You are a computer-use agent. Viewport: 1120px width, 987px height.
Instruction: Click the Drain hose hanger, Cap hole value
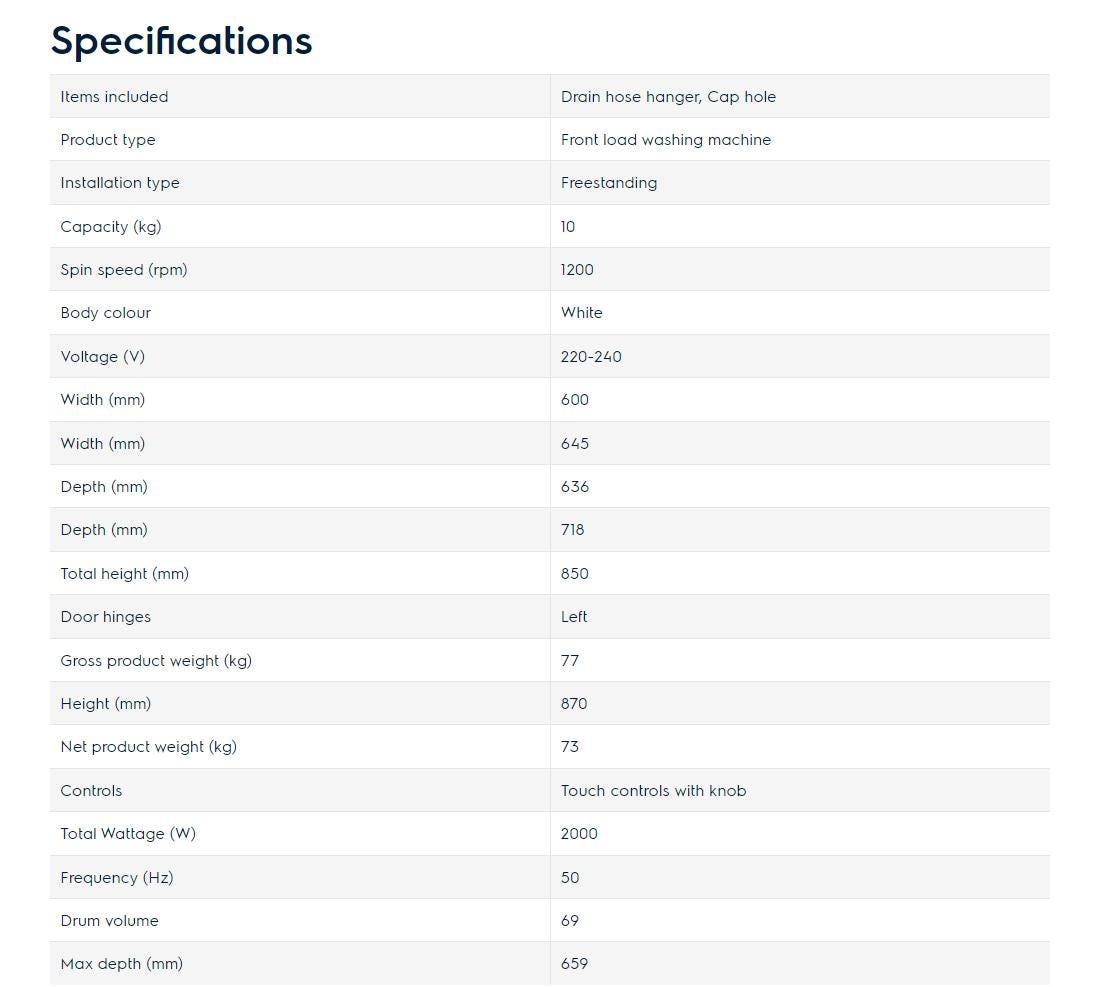pyautogui.click(x=668, y=97)
